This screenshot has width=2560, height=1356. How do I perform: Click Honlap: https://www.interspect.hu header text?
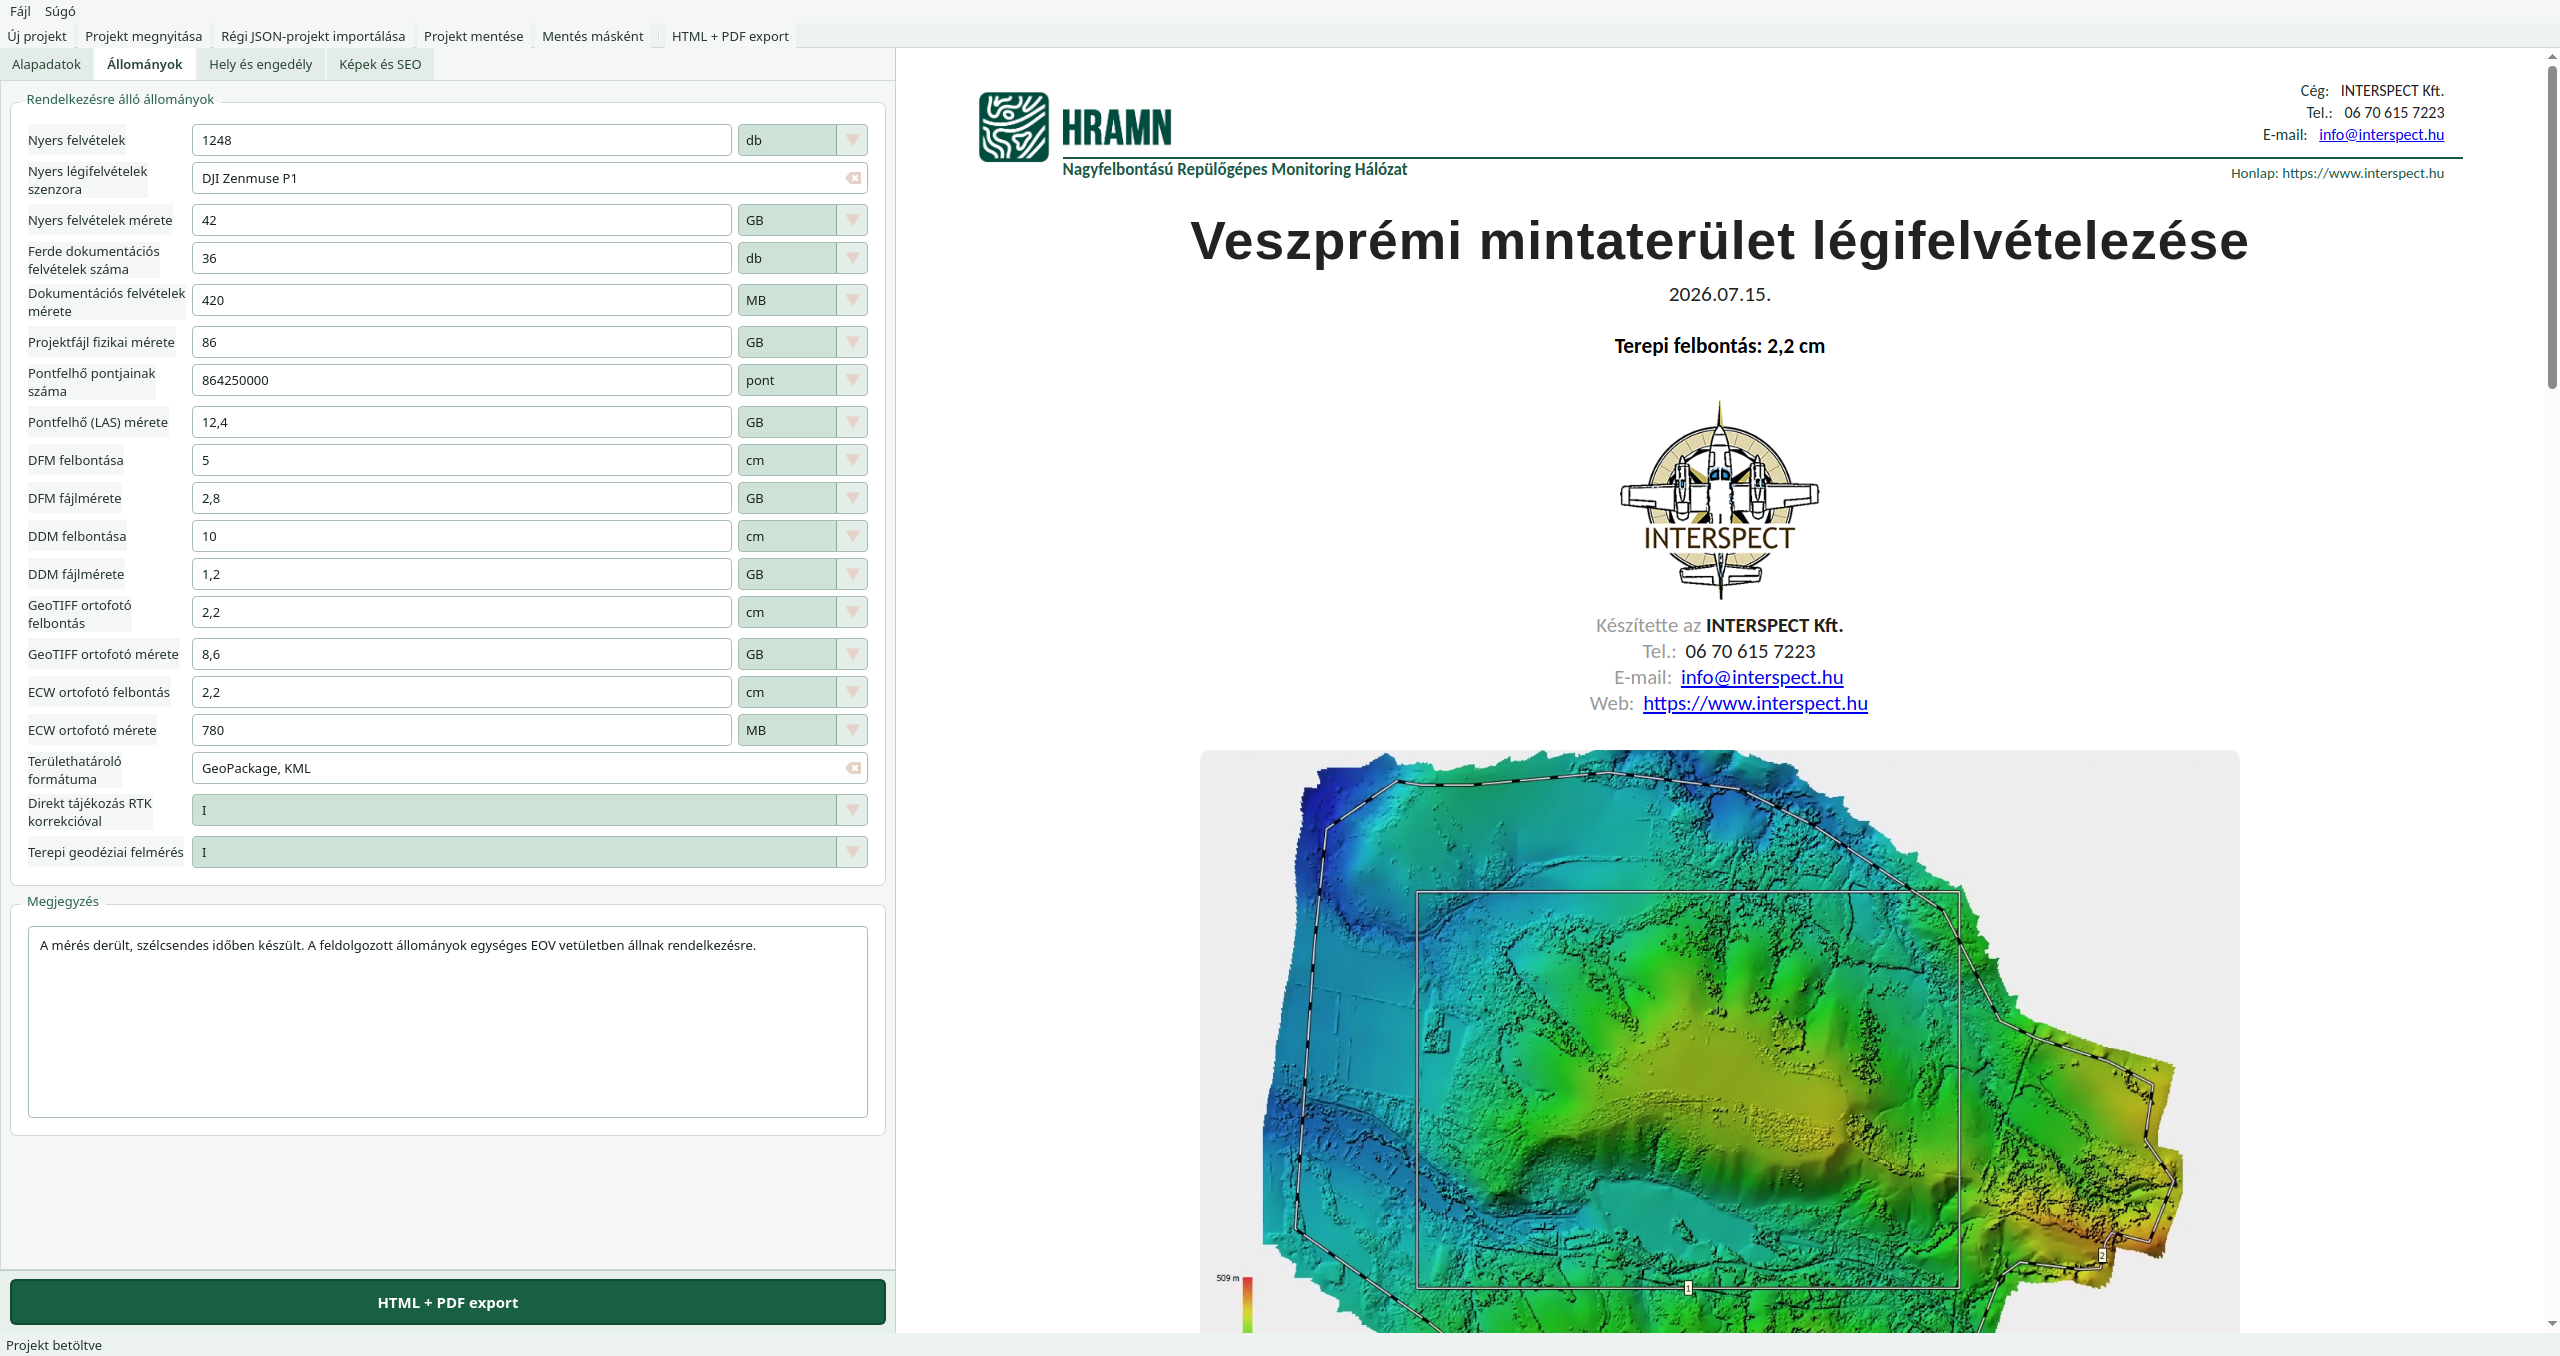[2337, 173]
